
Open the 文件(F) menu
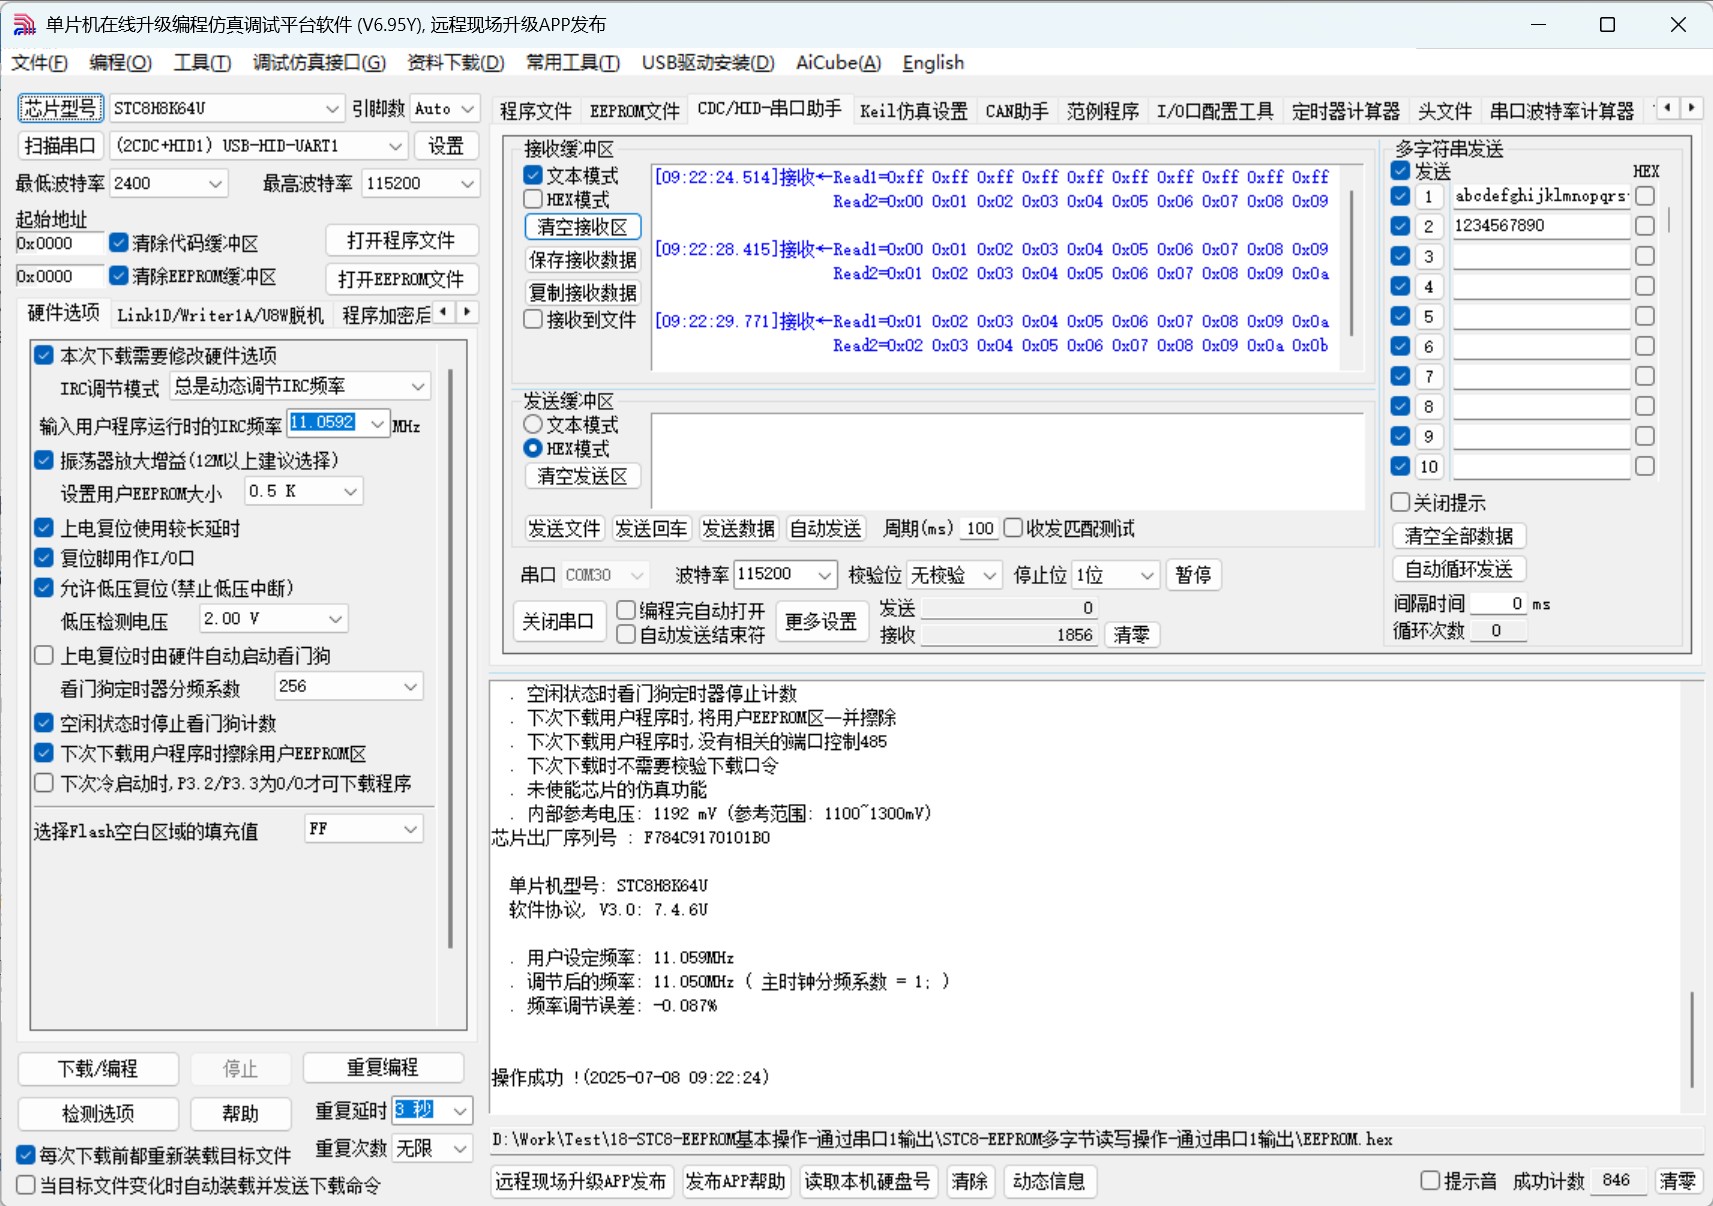click(40, 62)
